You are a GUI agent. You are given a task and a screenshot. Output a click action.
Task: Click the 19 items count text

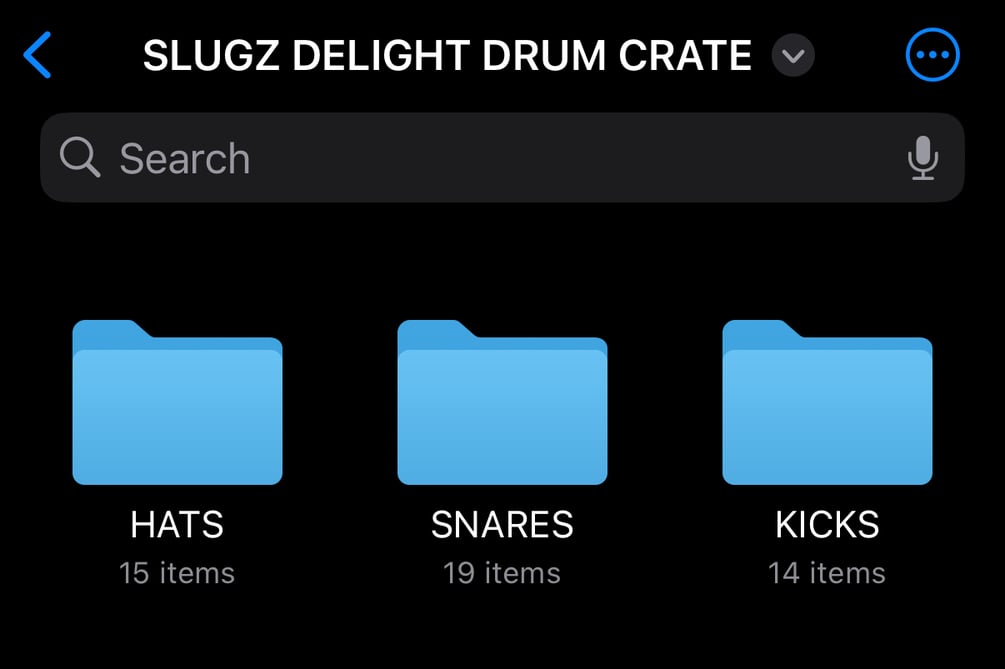point(502,573)
